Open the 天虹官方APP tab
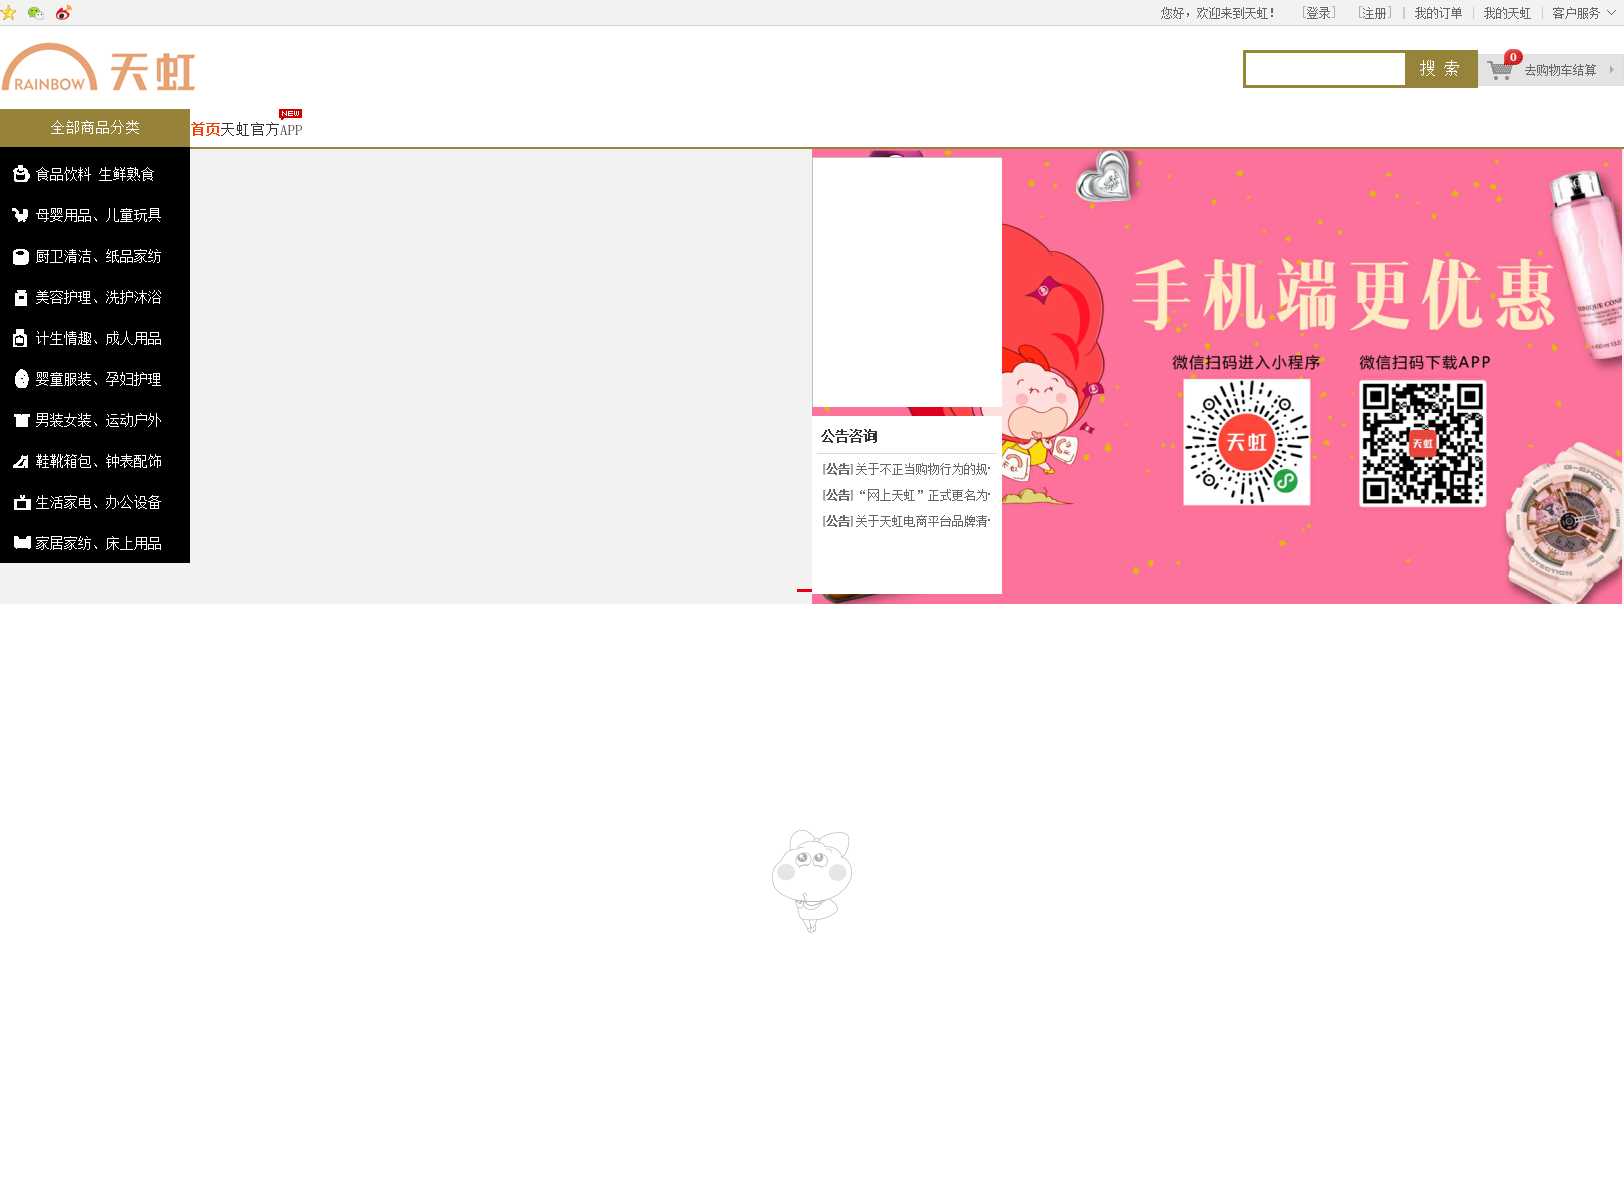 (x=261, y=130)
